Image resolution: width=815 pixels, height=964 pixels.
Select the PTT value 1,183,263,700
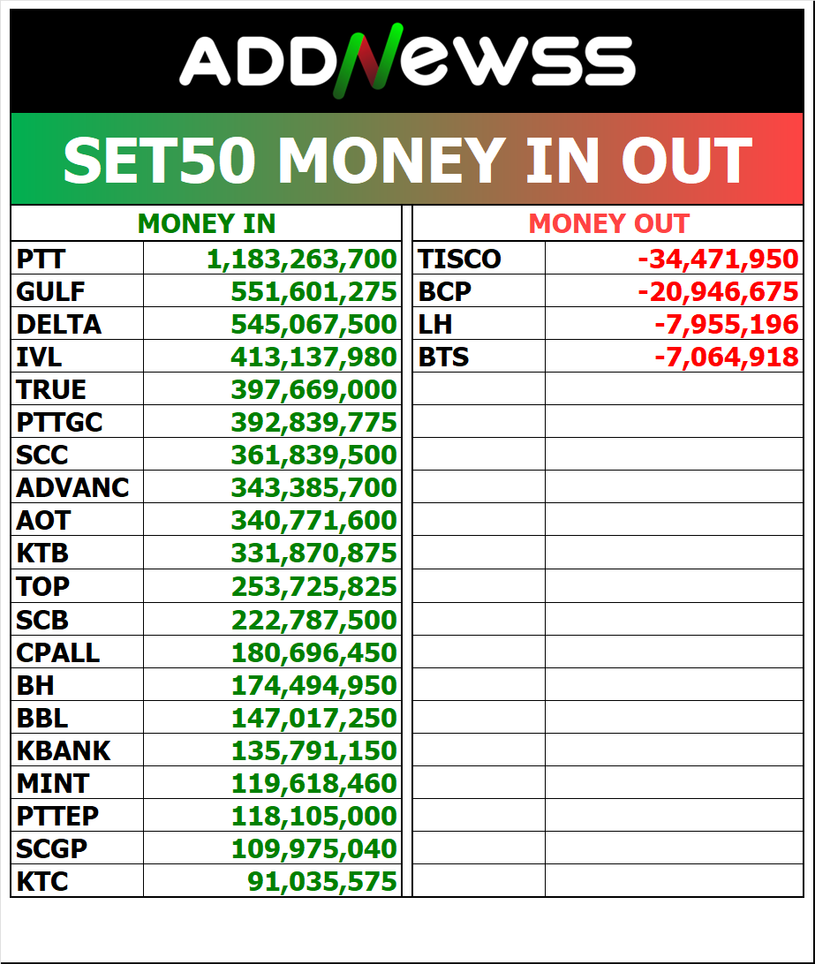coord(302,260)
